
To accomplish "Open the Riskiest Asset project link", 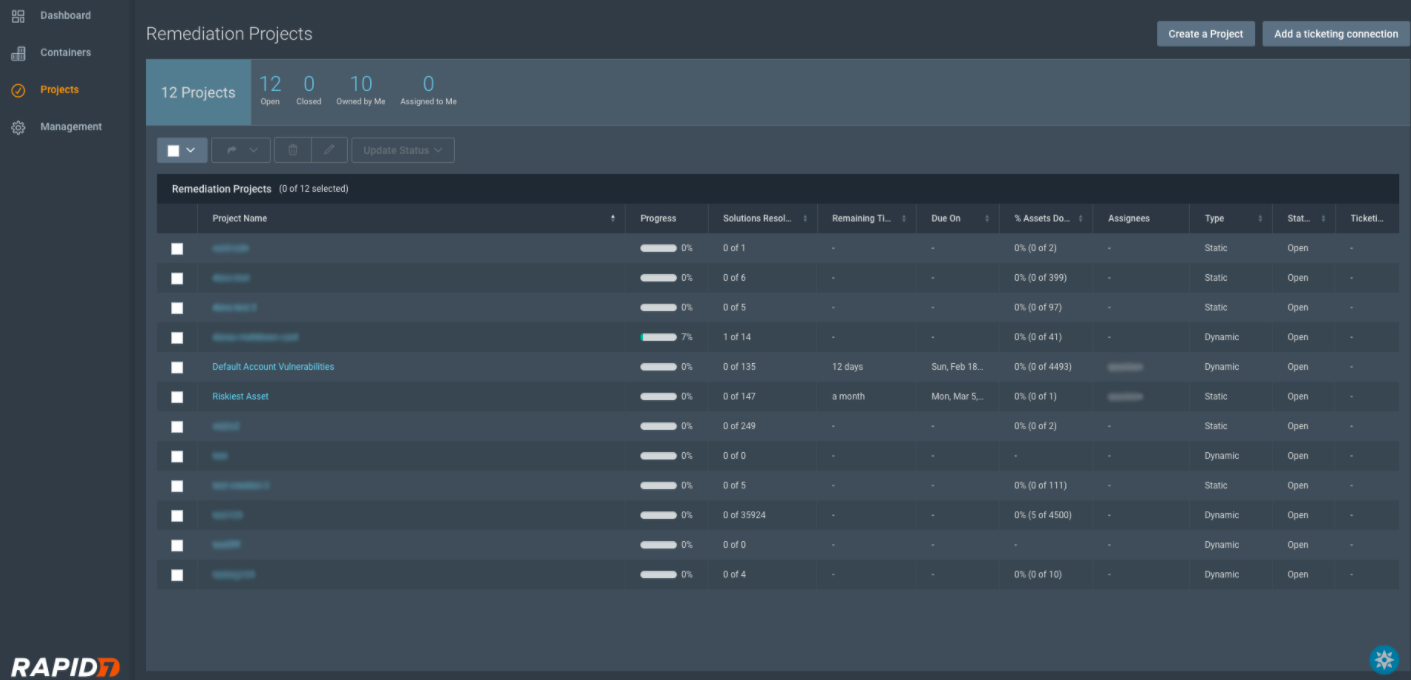I will point(240,397).
